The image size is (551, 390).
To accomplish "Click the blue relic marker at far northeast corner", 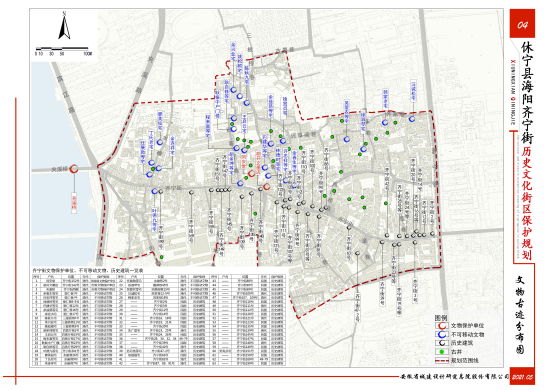I will pyautogui.click(x=412, y=119).
